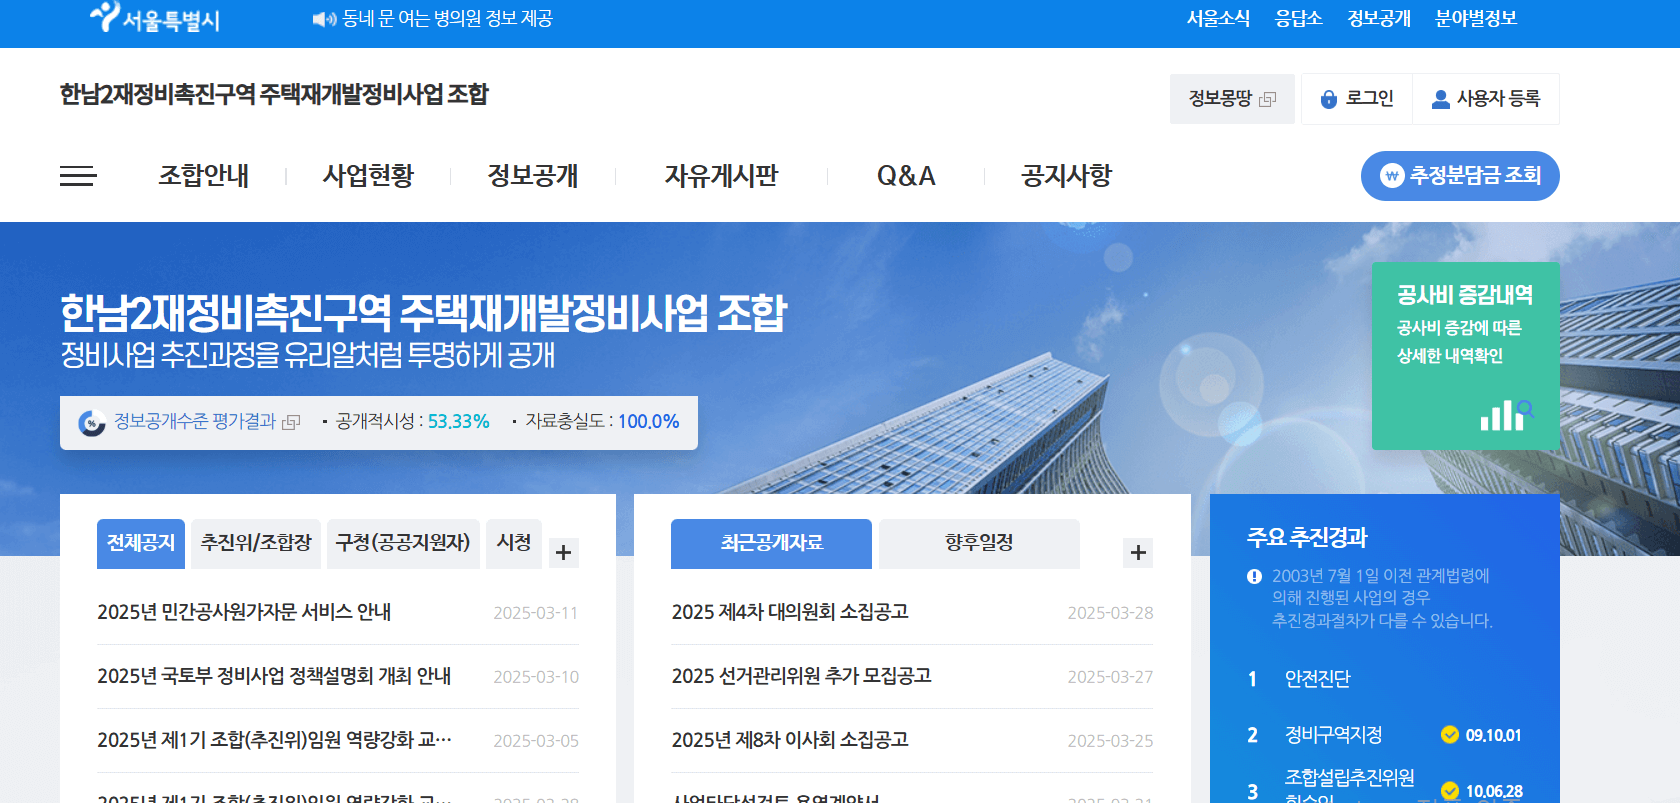This screenshot has height=803, width=1680.
Task: Open 자유게시판 menu
Action: tap(721, 176)
